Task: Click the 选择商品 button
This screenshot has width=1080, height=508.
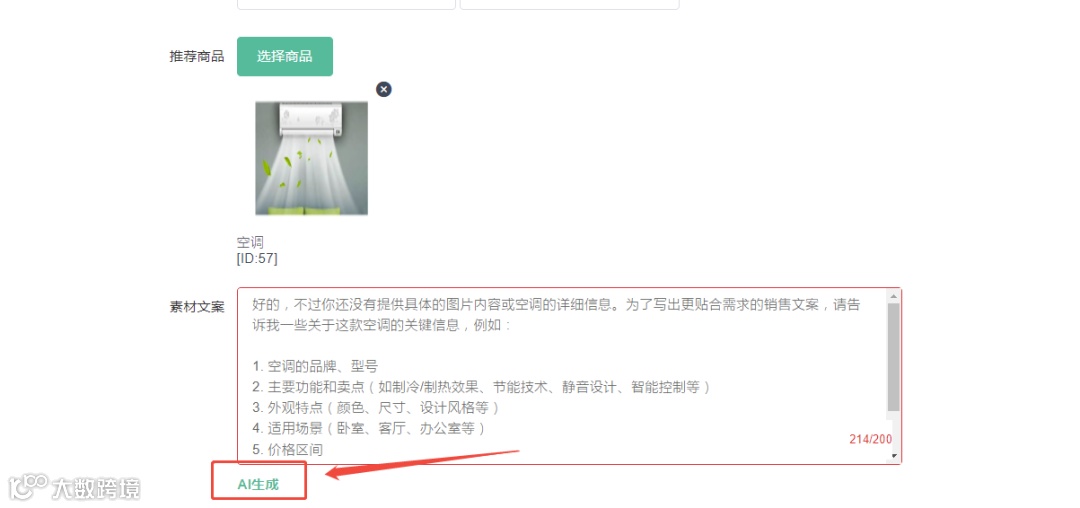Action: pos(284,56)
